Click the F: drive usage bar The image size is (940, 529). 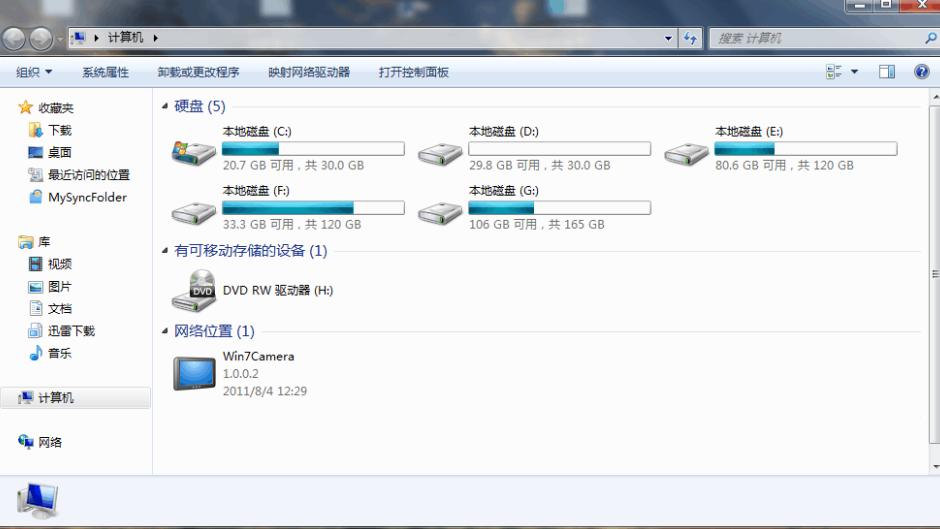point(313,208)
